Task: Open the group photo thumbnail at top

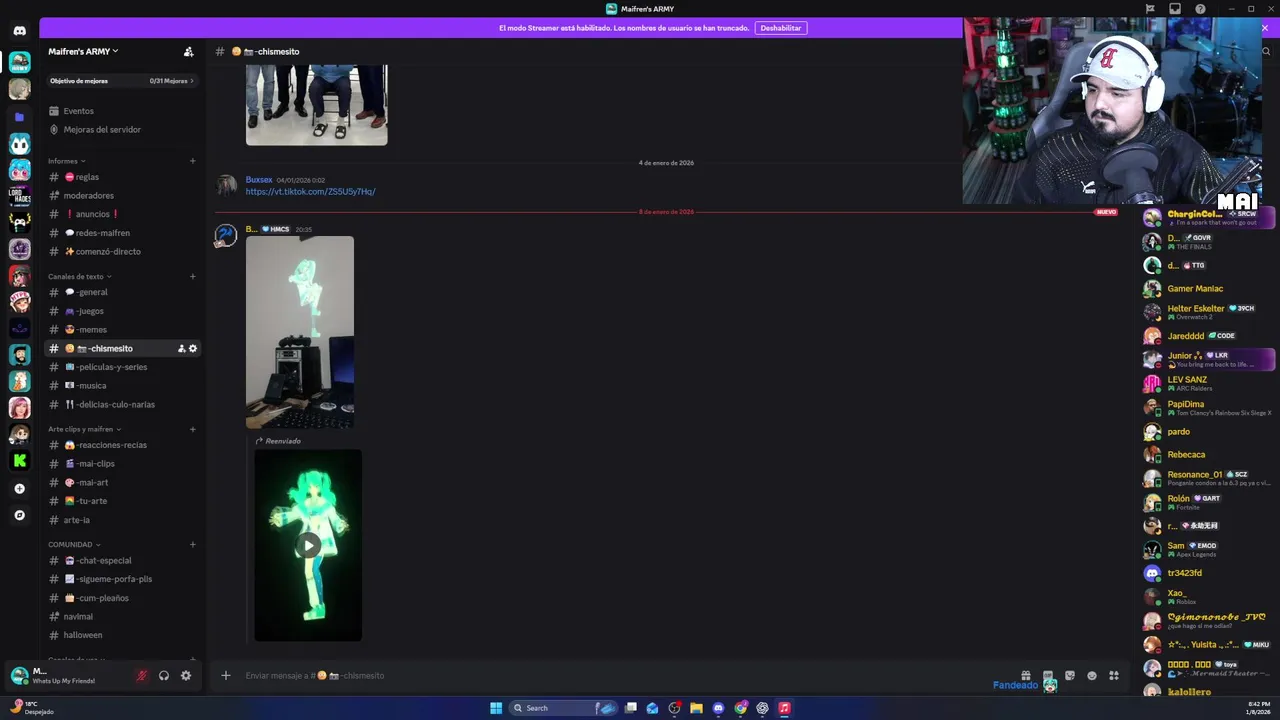Action: pos(316,105)
